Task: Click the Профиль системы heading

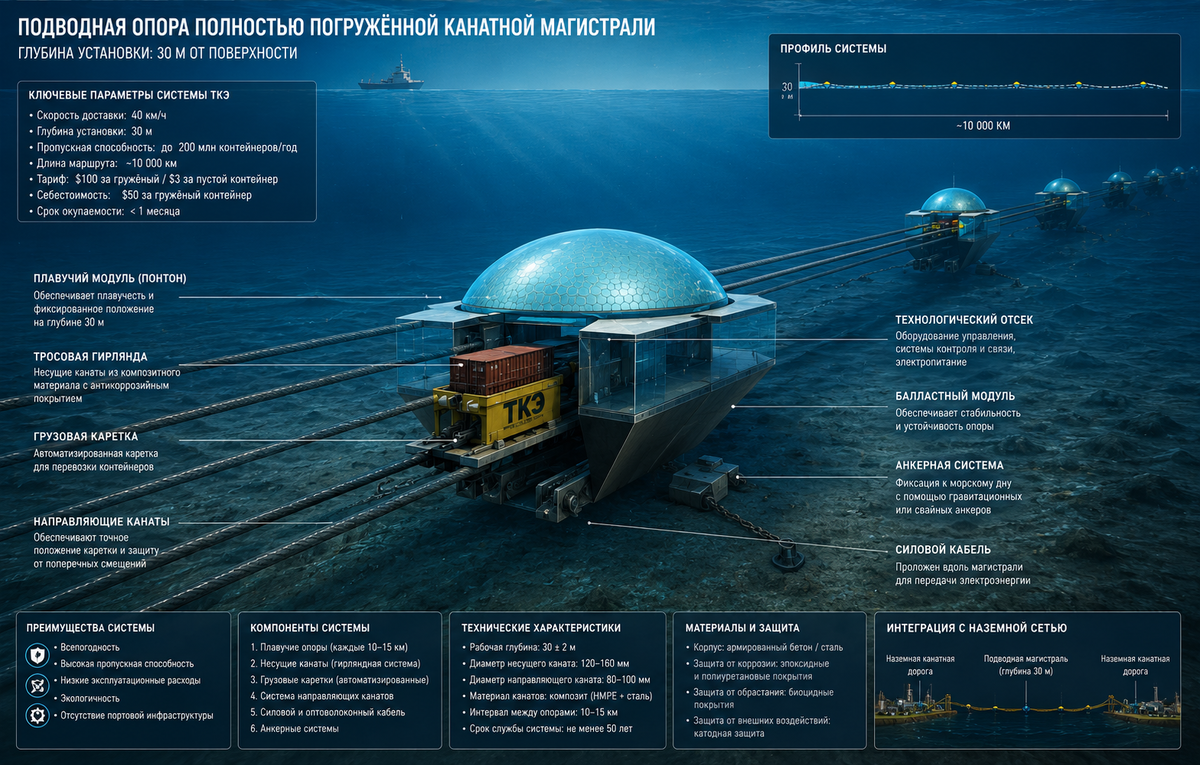Action: 833,48
